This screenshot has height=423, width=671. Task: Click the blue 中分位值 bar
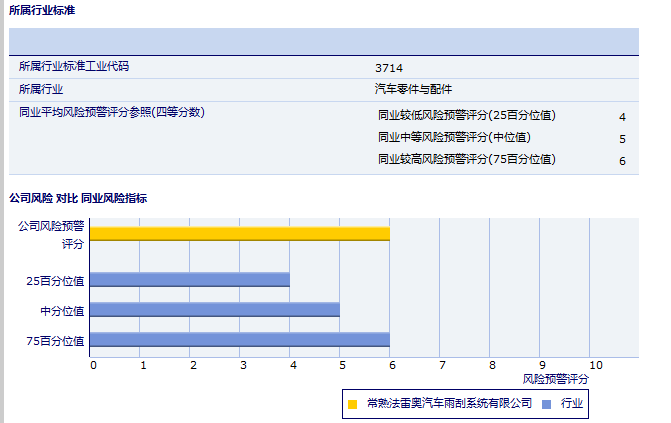pos(215,310)
